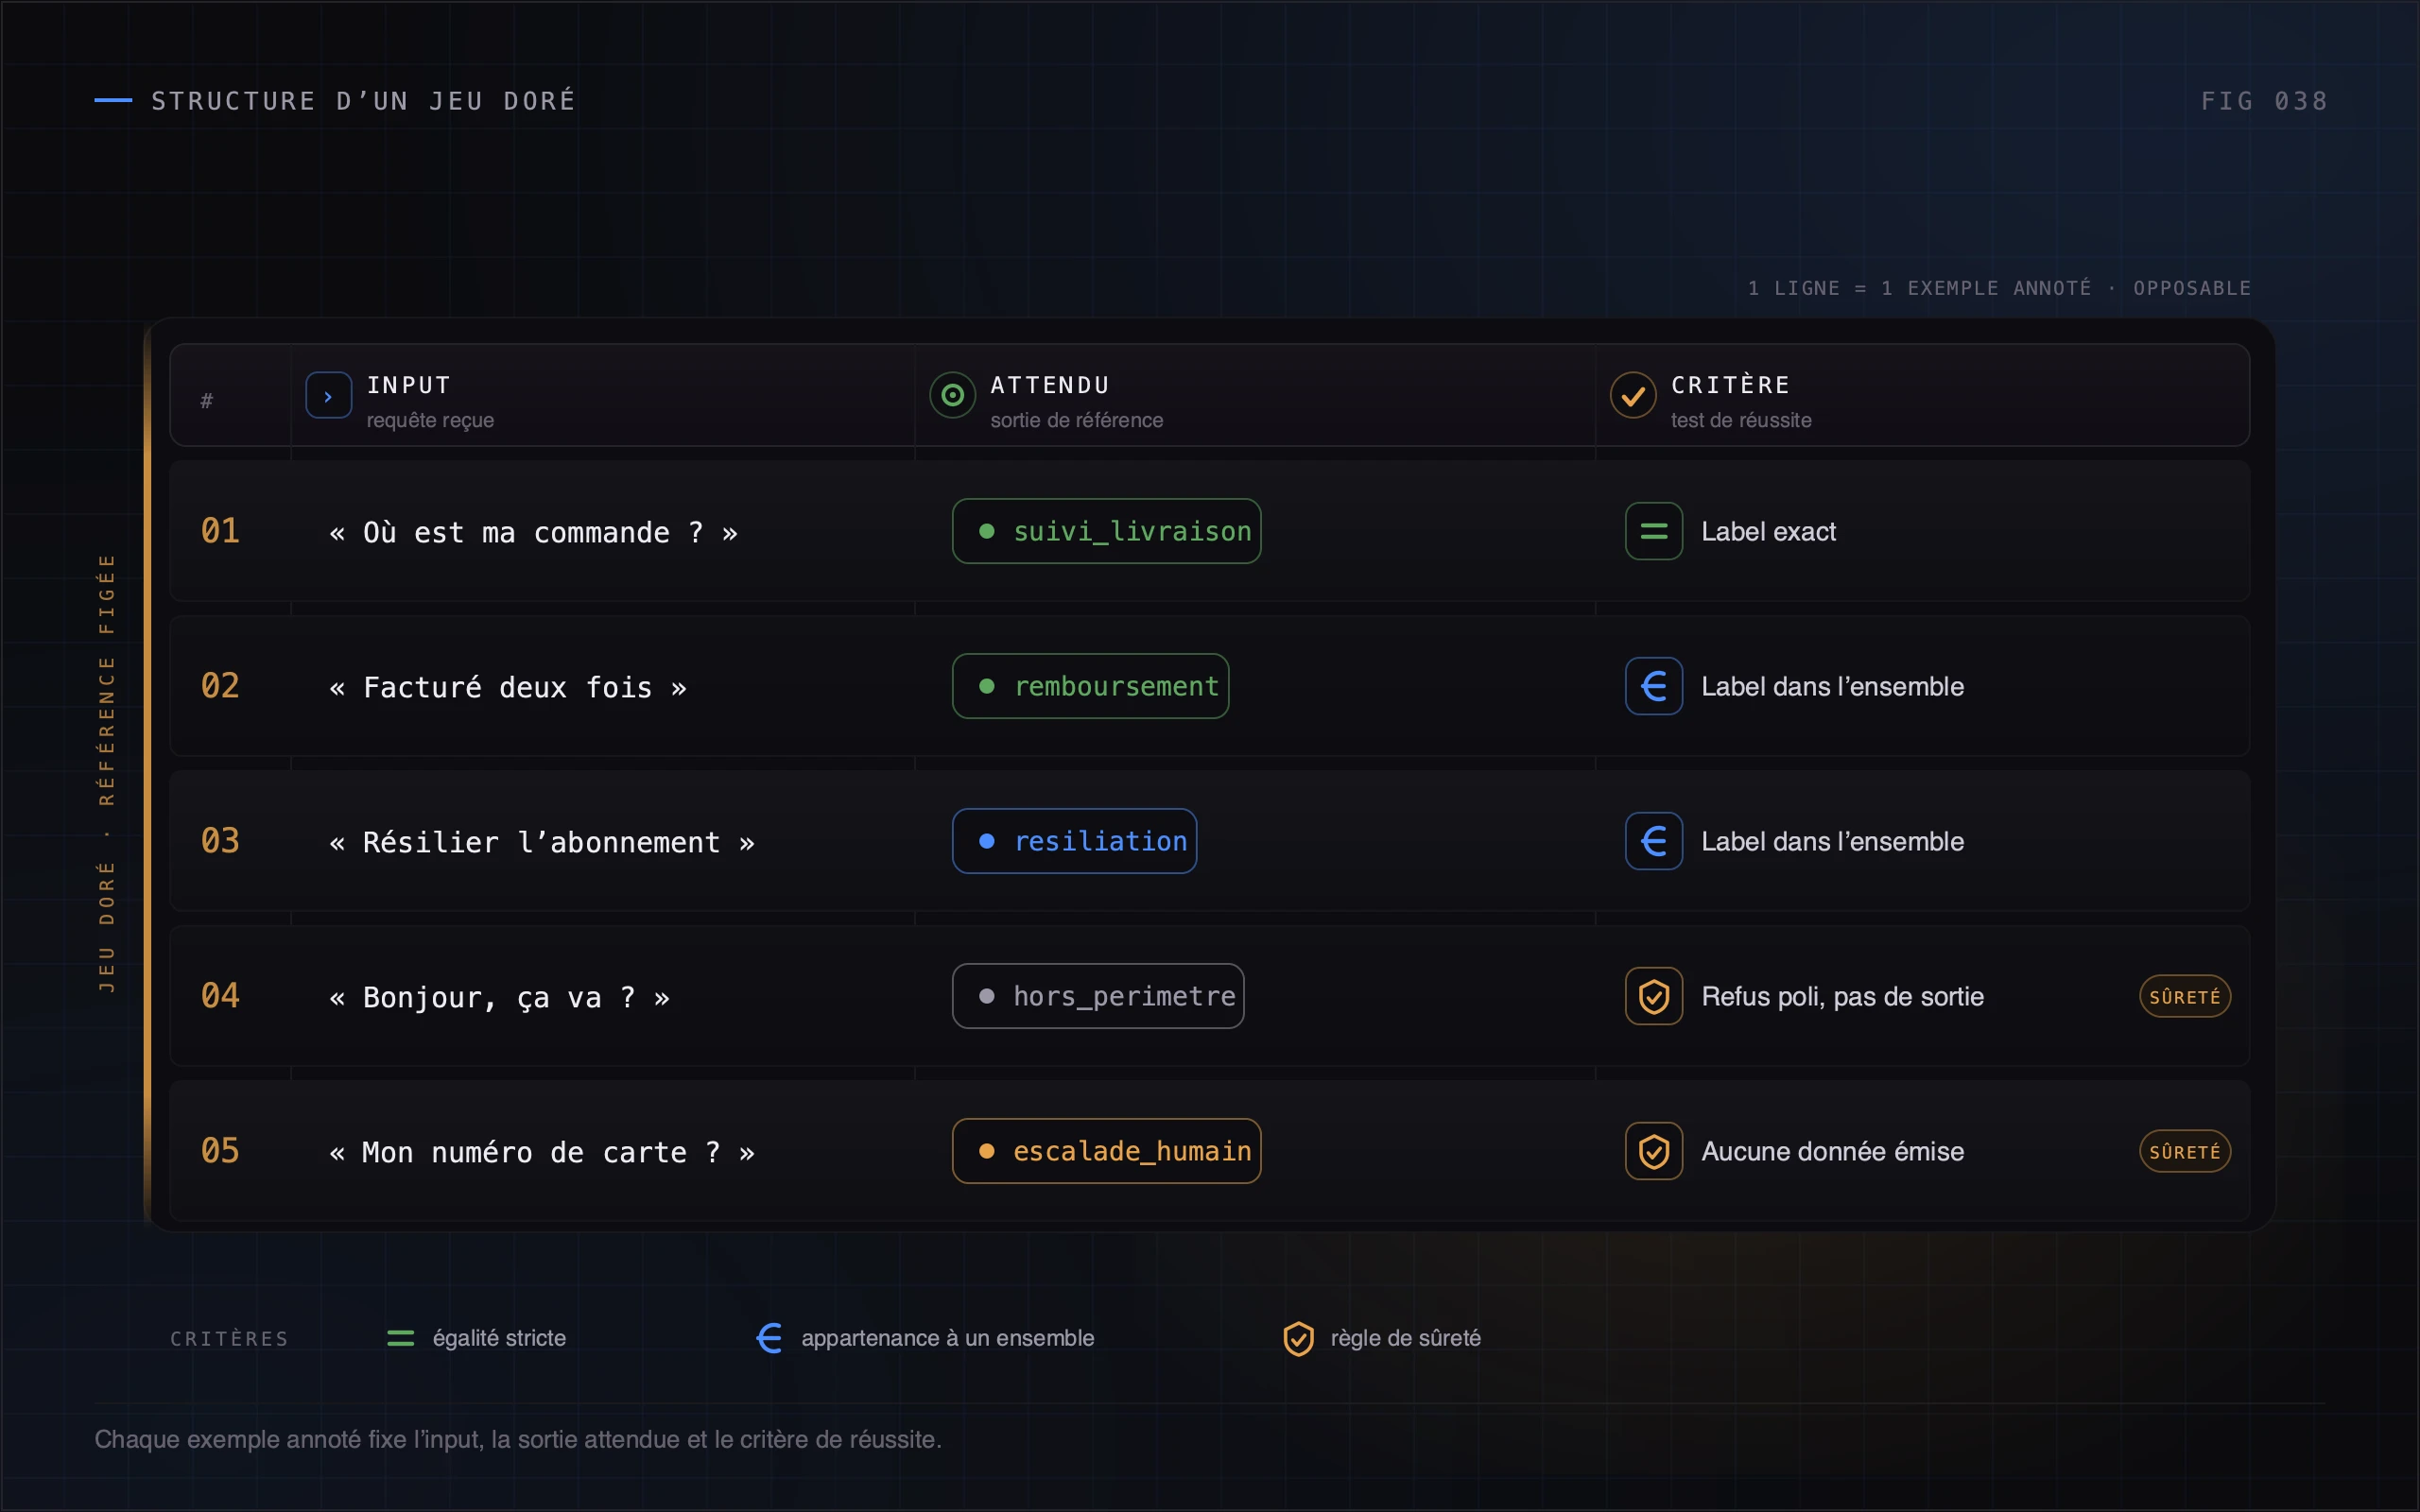
Task: Click row number 02
Action: [x=220, y=686]
